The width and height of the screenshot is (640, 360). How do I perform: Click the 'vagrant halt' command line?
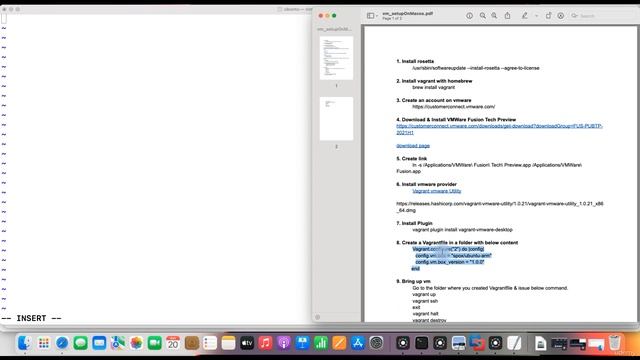pos(425,314)
